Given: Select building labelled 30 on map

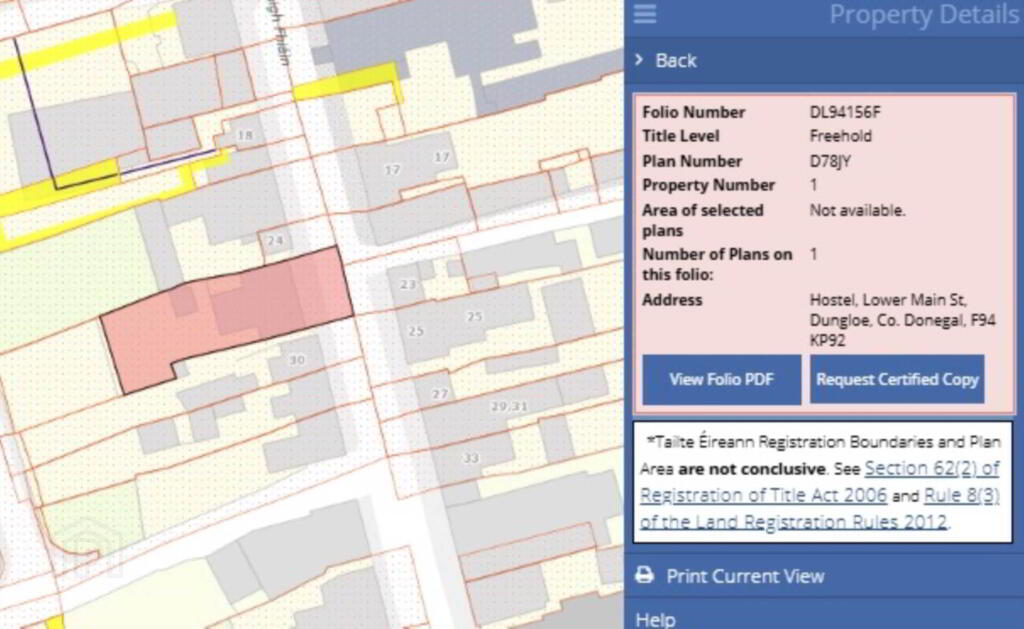Looking at the screenshot, I should (x=297, y=360).
